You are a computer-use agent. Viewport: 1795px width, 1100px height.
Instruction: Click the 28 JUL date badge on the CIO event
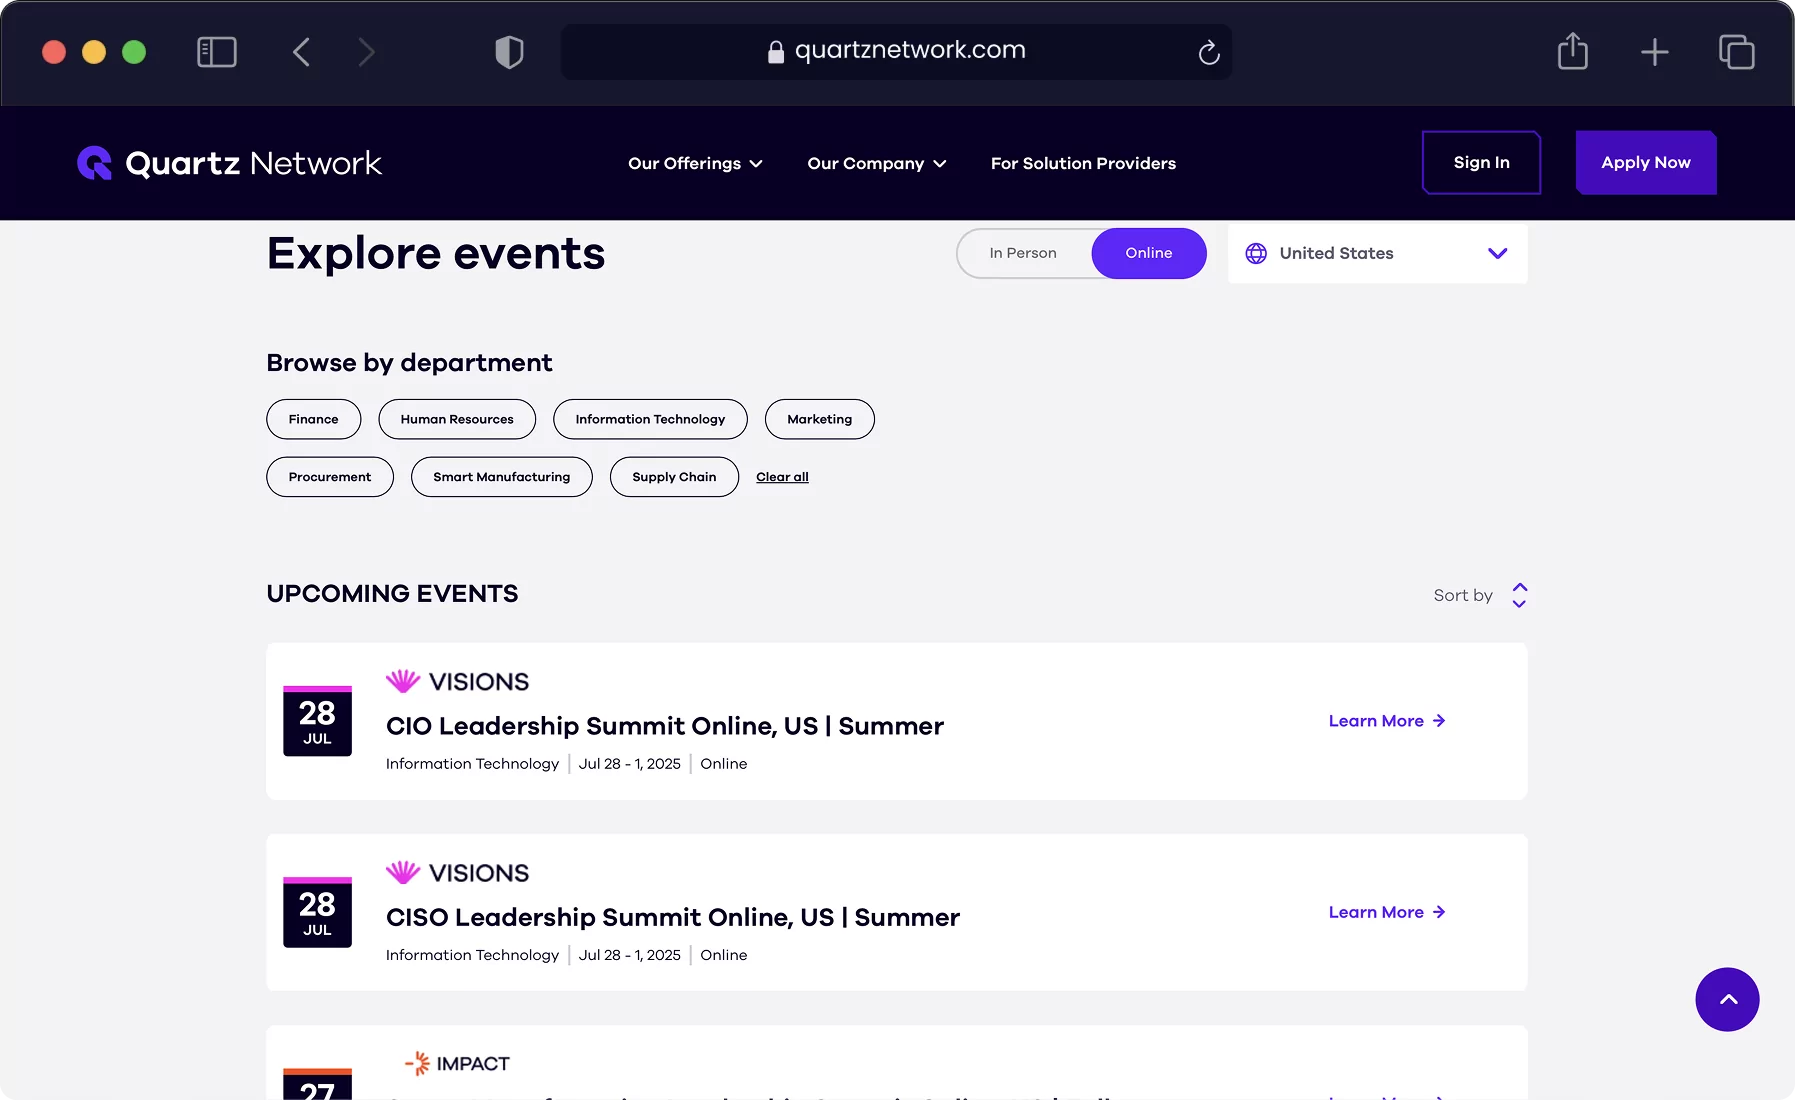pyautogui.click(x=317, y=721)
